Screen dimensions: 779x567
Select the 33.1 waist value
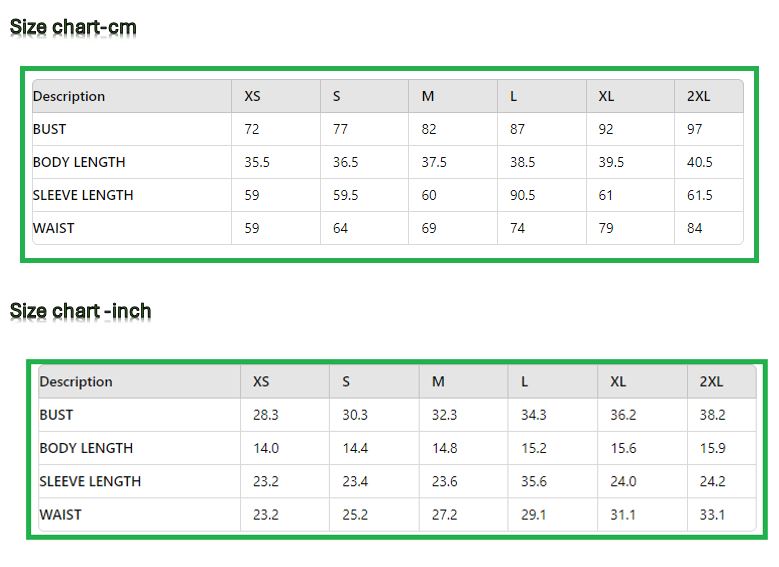point(712,514)
